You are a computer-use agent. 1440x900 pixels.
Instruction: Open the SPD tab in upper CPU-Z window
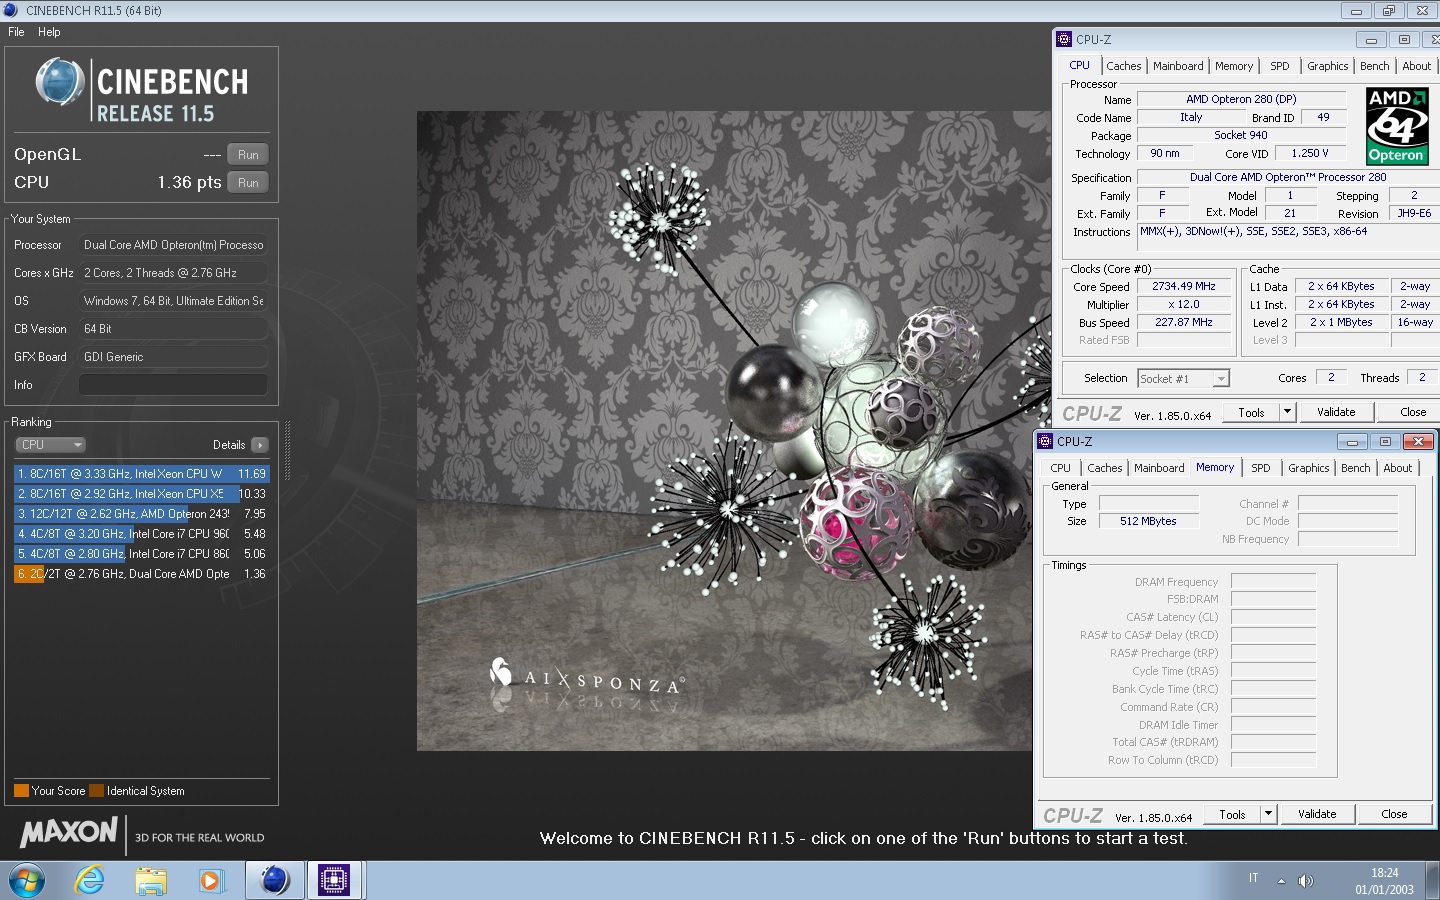pyautogui.click(x=1280, y=66)
